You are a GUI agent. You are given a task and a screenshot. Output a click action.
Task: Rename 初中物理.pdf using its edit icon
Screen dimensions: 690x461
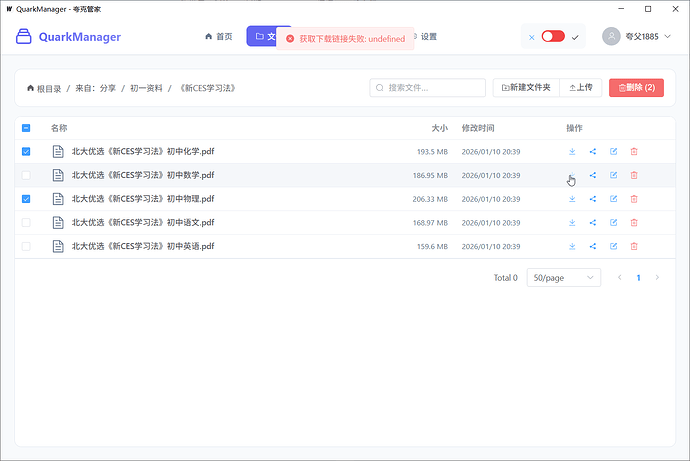tap(613, 199)
